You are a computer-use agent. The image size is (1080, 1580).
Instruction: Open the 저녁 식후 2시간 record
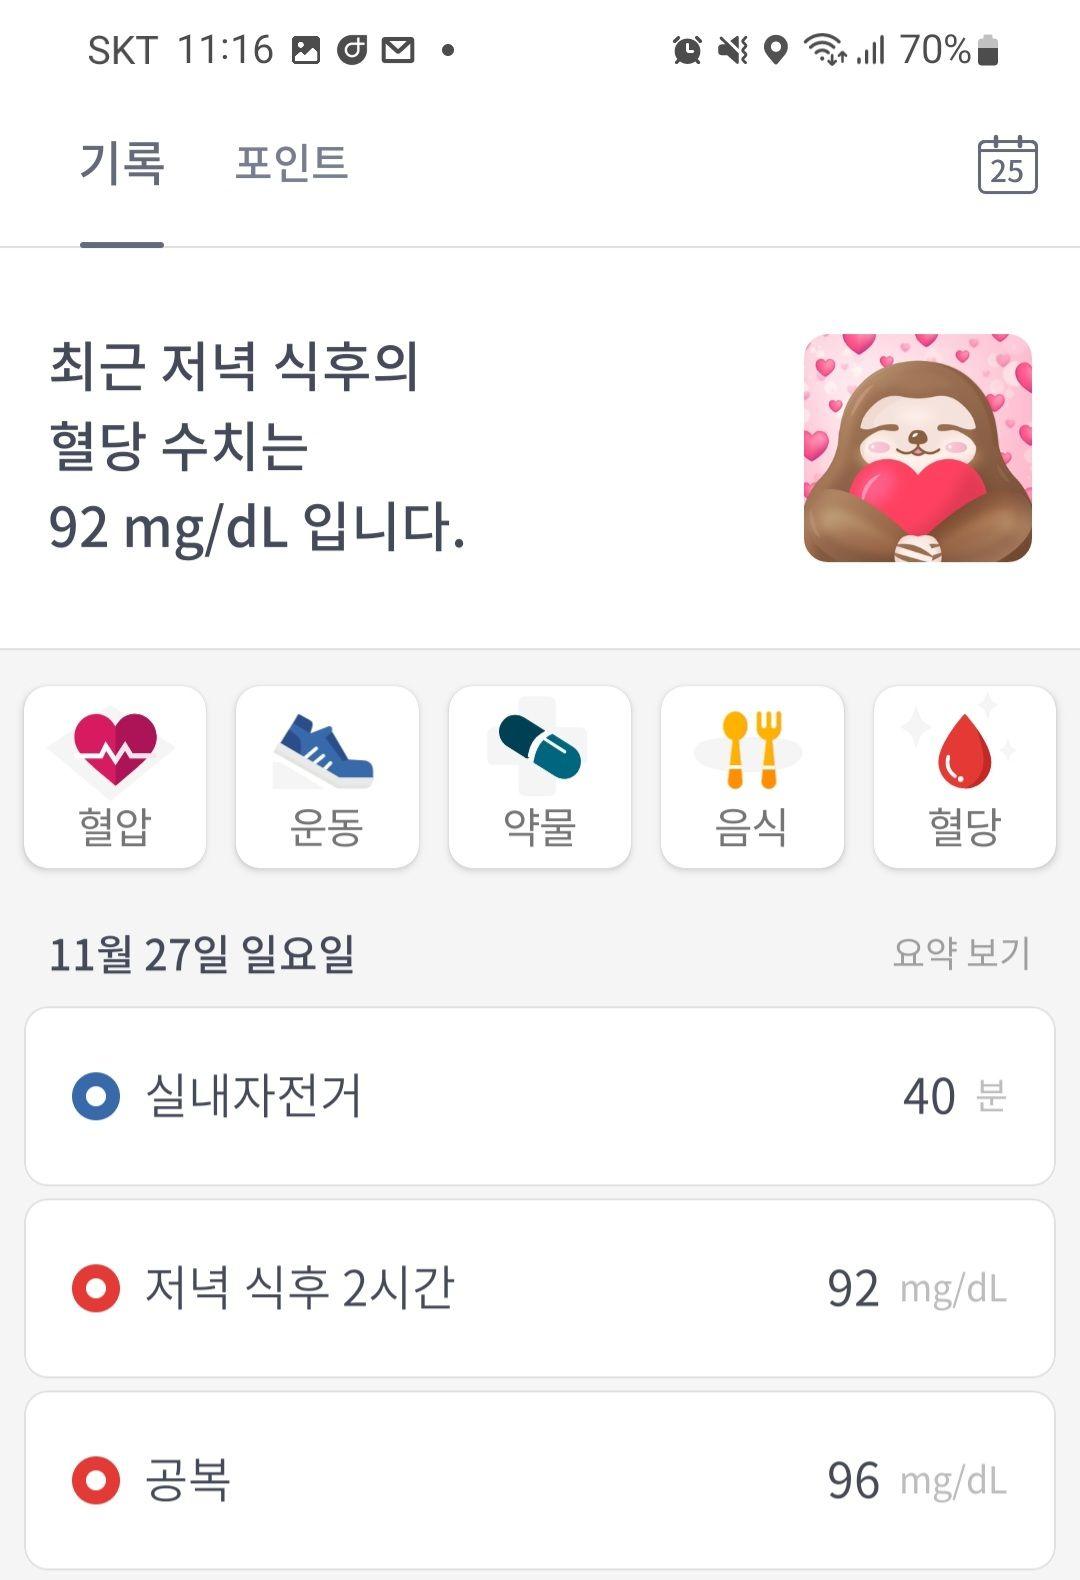click(540, 1289)
